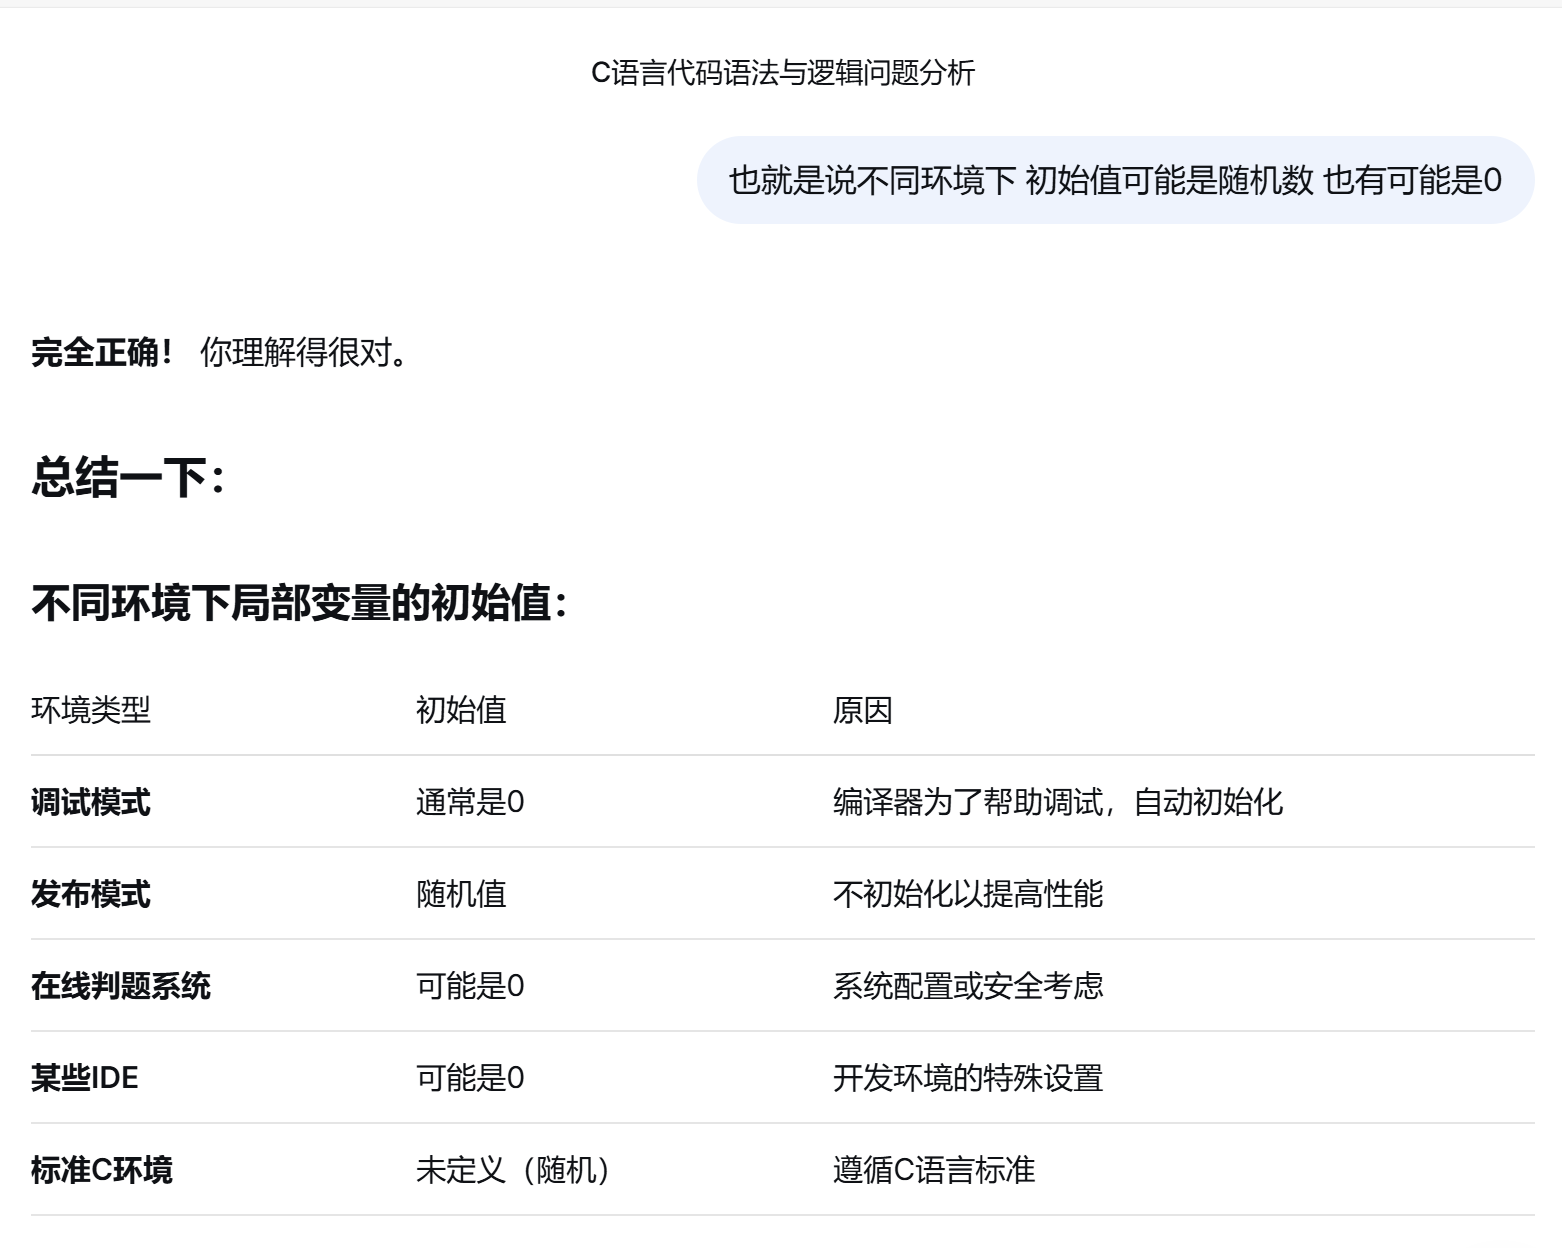The width and height of the screenshot is (1562, 1248).
Task: Click the cell '未定义(随机)'
Action: click(515, 1170)
